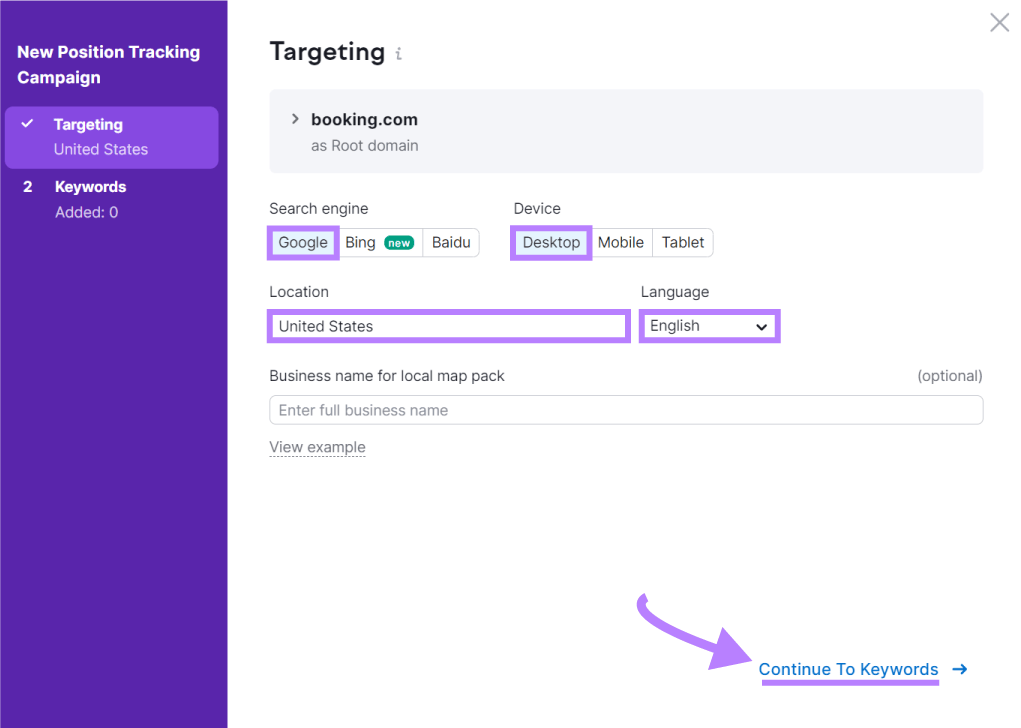Select the Google search engine option

tap(302, 242)
